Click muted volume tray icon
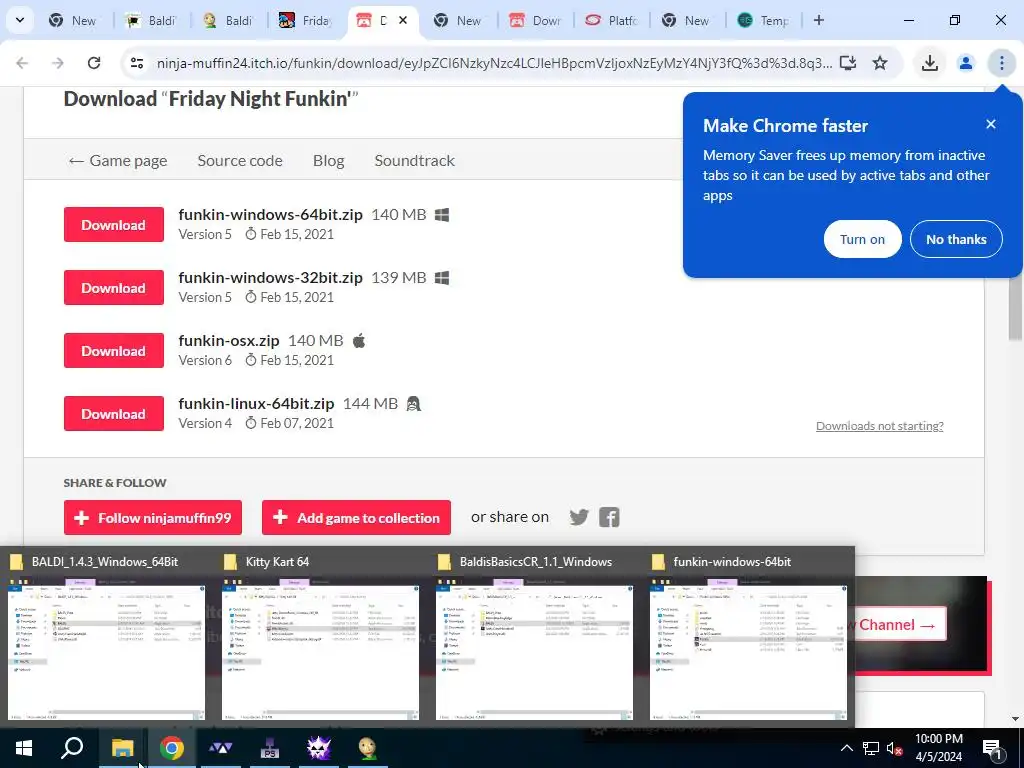1024x768 pixels. pyautogui.click(x=895, y=748)
